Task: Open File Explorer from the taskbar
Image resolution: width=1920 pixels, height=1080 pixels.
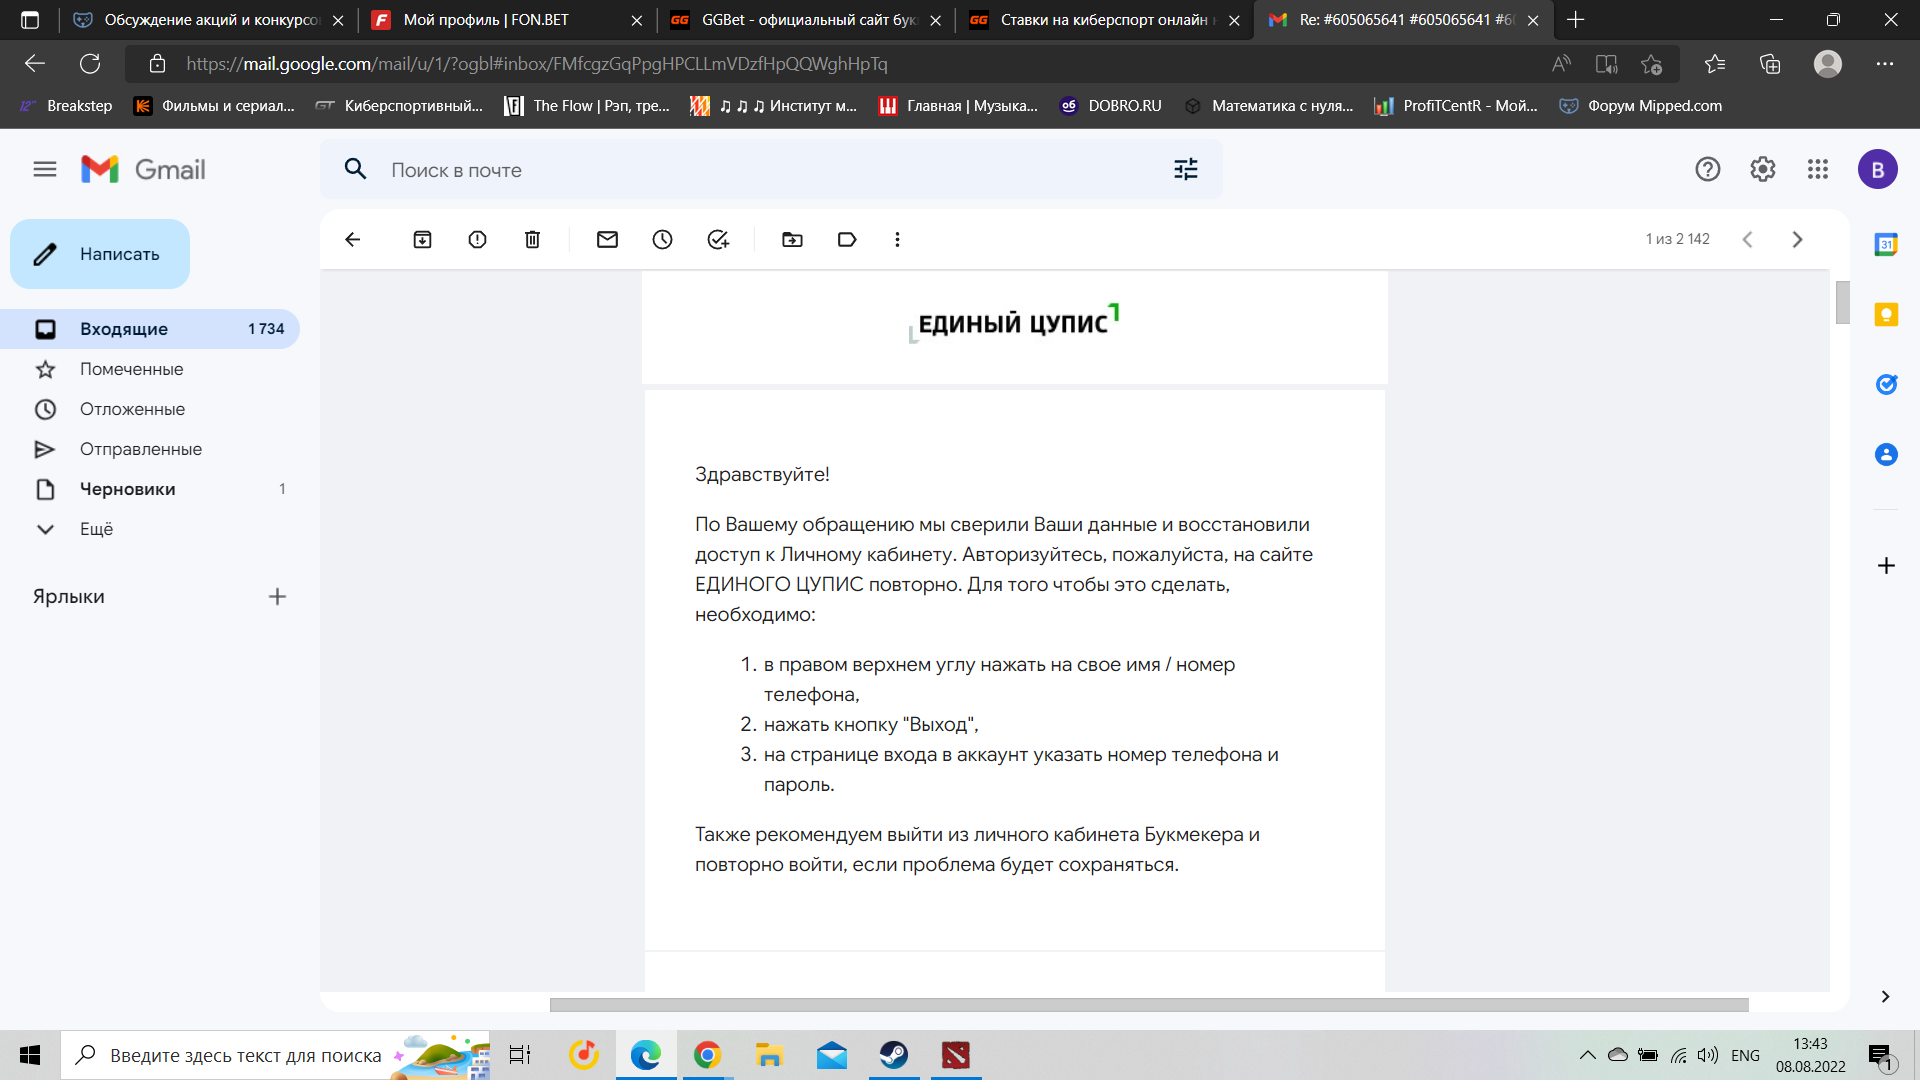Action: [769, 1055]
